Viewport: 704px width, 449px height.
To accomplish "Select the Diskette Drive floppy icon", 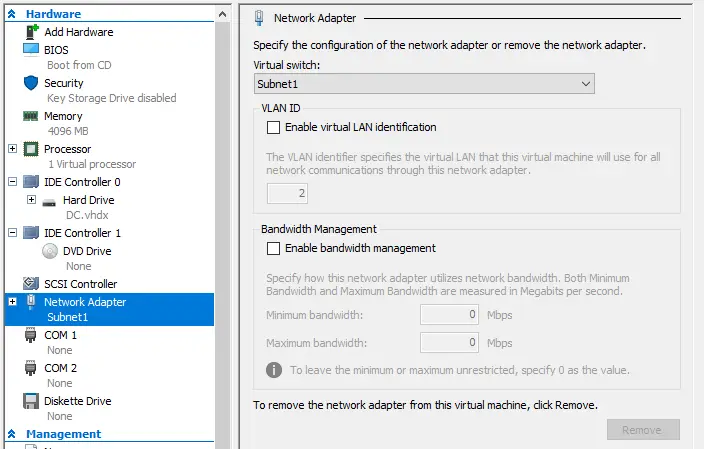I will pyautogui.click(x=31, y=401).
